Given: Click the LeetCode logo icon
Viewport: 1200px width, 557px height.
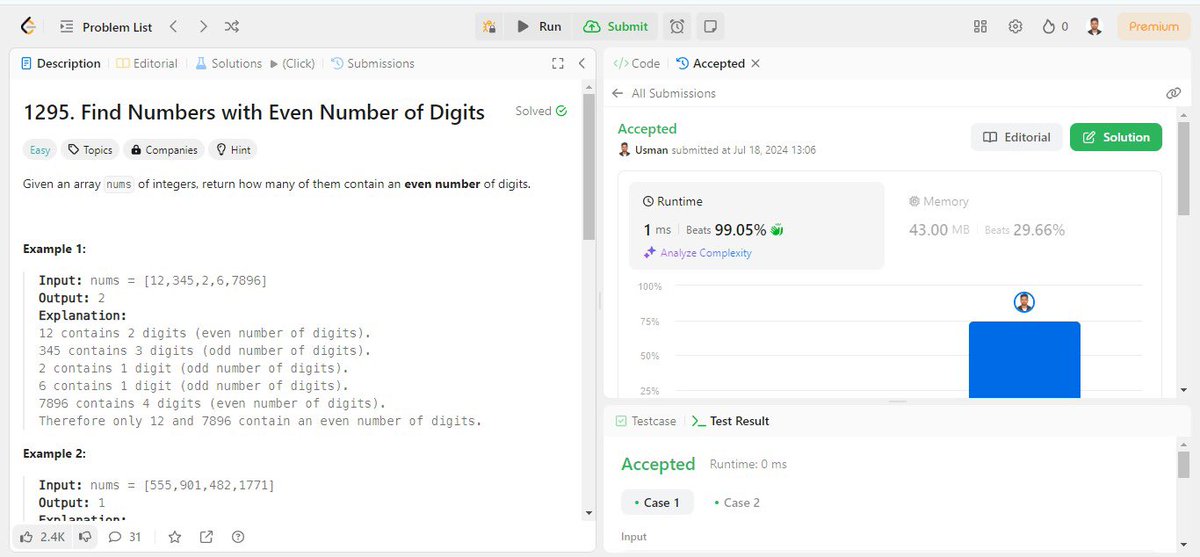Looking at the screenshot, I should (x=27, y=26).
